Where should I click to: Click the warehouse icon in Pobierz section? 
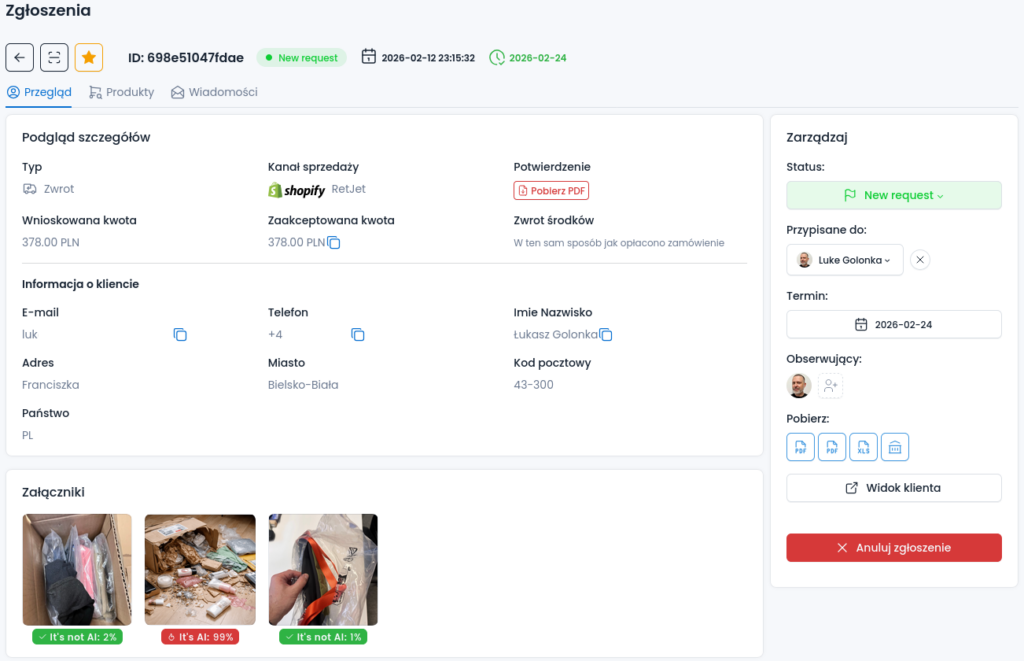tap(895, 447)
